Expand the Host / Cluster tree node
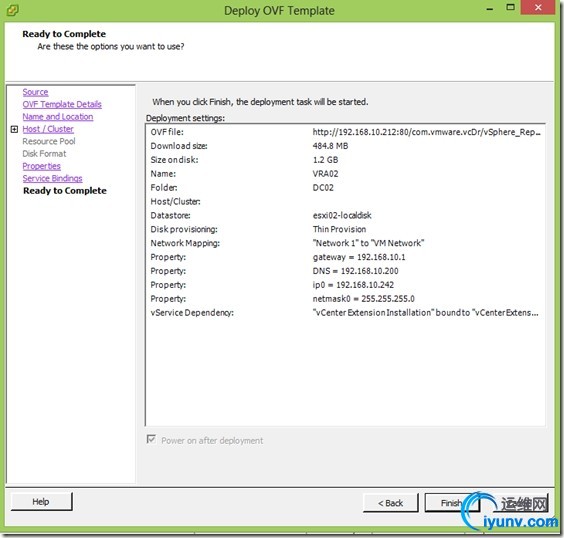This screenshot has height=538, width=564. (x=14, y=129)
